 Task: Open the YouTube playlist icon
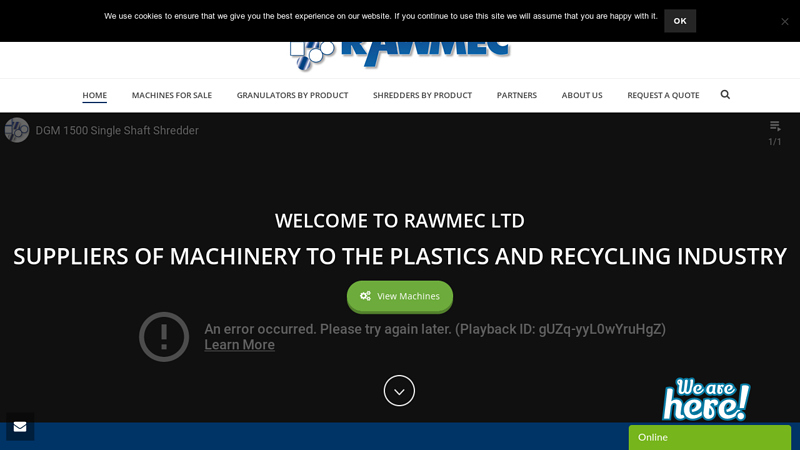click(x=775, y=126)
